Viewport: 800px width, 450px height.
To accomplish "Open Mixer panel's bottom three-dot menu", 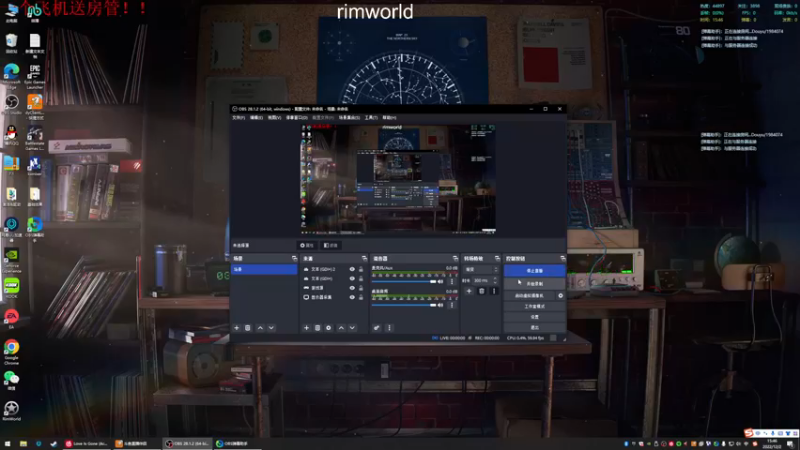I will [x=389, y=328].
